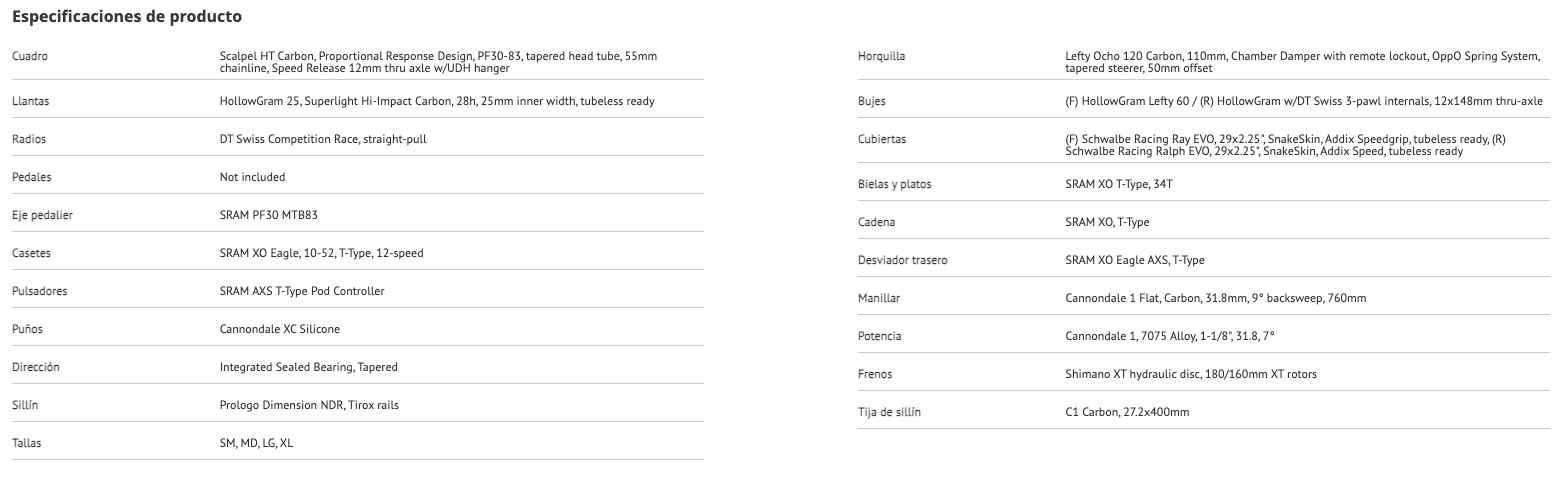The image size is (1563, 477).
Task: Click the 'Casetes' row label
Action: tap(31, 253)
